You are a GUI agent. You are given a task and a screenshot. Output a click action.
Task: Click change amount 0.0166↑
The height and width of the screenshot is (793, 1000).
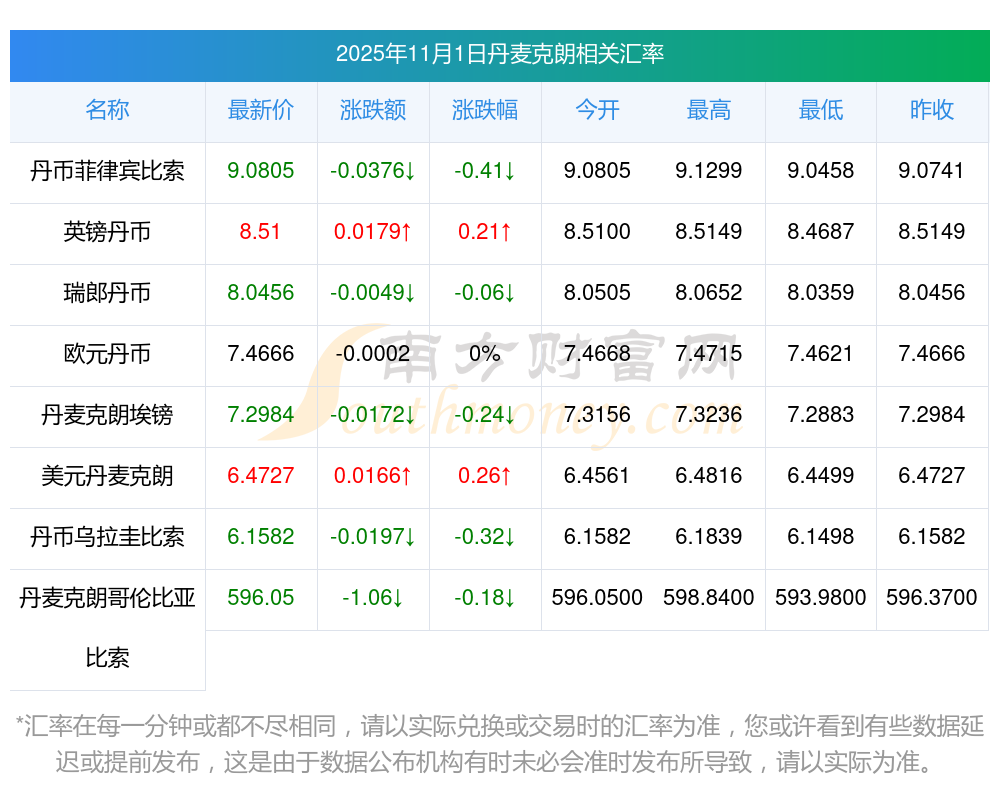pyautogui.click(x=373, y=475)
